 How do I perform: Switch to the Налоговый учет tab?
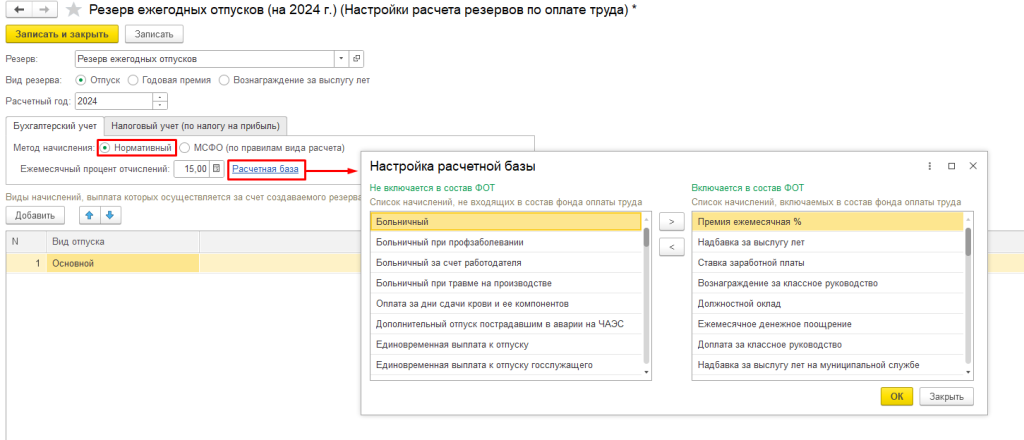pyautogui.click(x=197, y=125)
